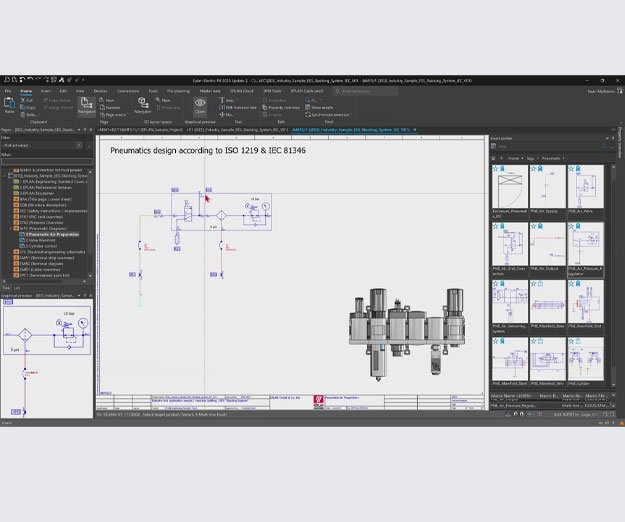Screen dimensions: 625x522
Task: Click the Insert center home icon
Action: click(493, 158)
